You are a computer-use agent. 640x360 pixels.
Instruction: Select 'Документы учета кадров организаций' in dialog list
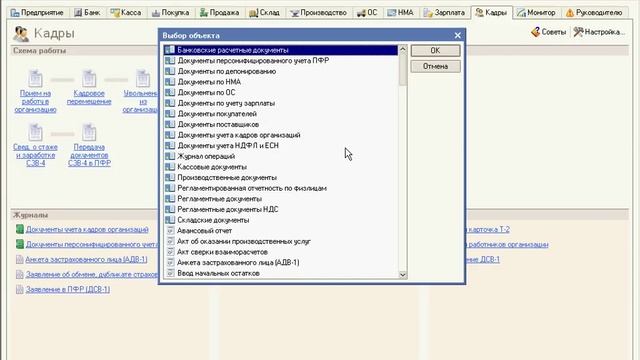tap(281, 135)
